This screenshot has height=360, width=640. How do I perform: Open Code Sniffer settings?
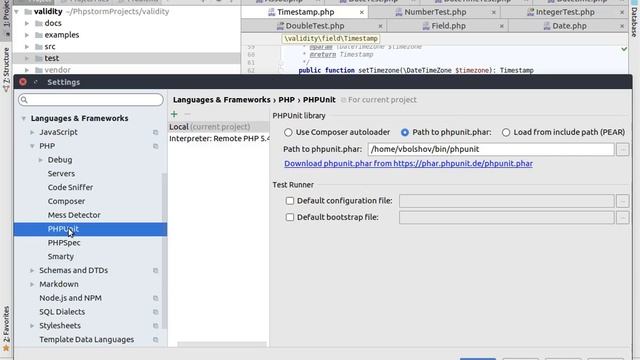click(x=70, y=187)
